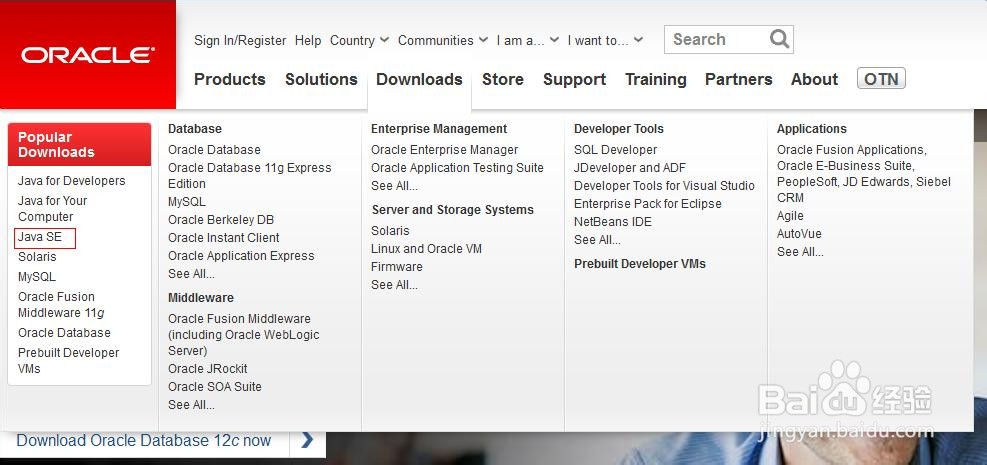Open Oracle Instant Client link

(x=223, y=238)
